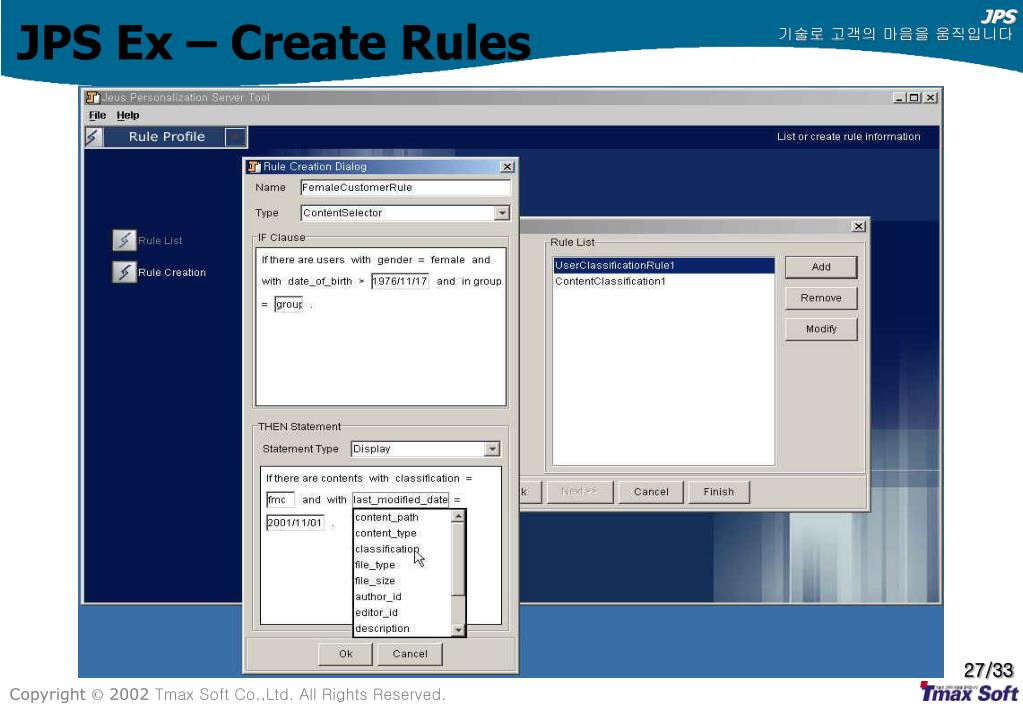The image size is (1023, 708).
Task: Click date_of_birth attribute in IF Clause
Action: coord(320,281)
